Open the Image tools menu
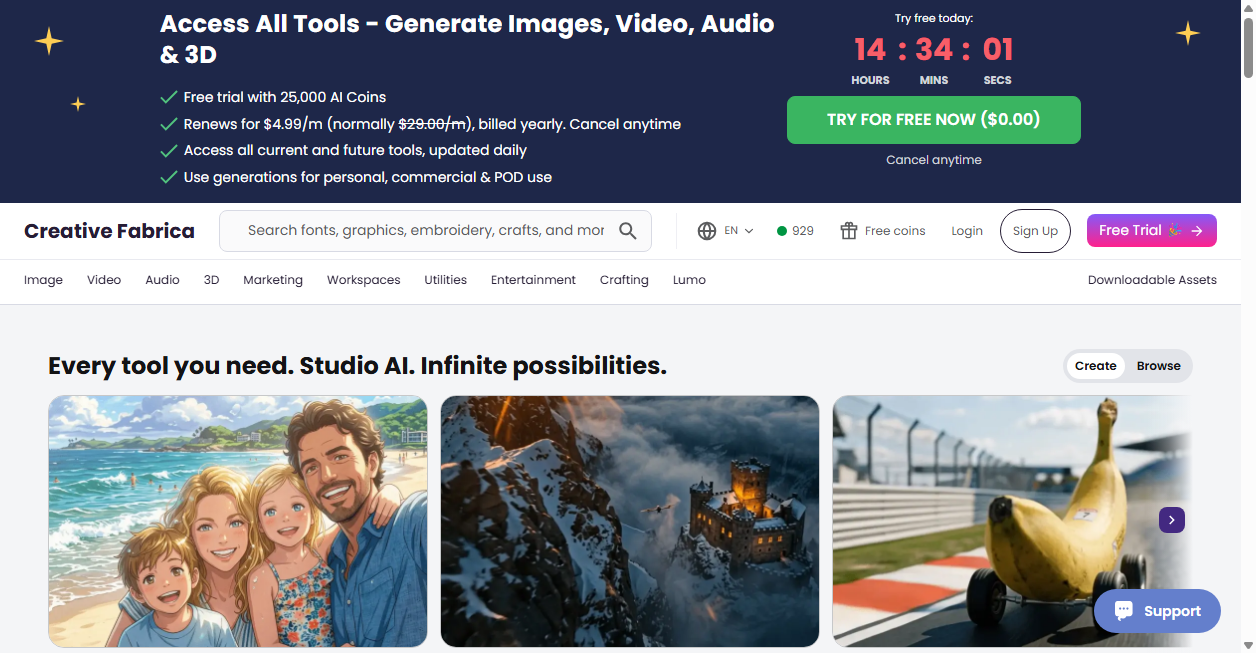This screenshot has width=1256, height=653. pyautogui.click(x=43, y=280)
